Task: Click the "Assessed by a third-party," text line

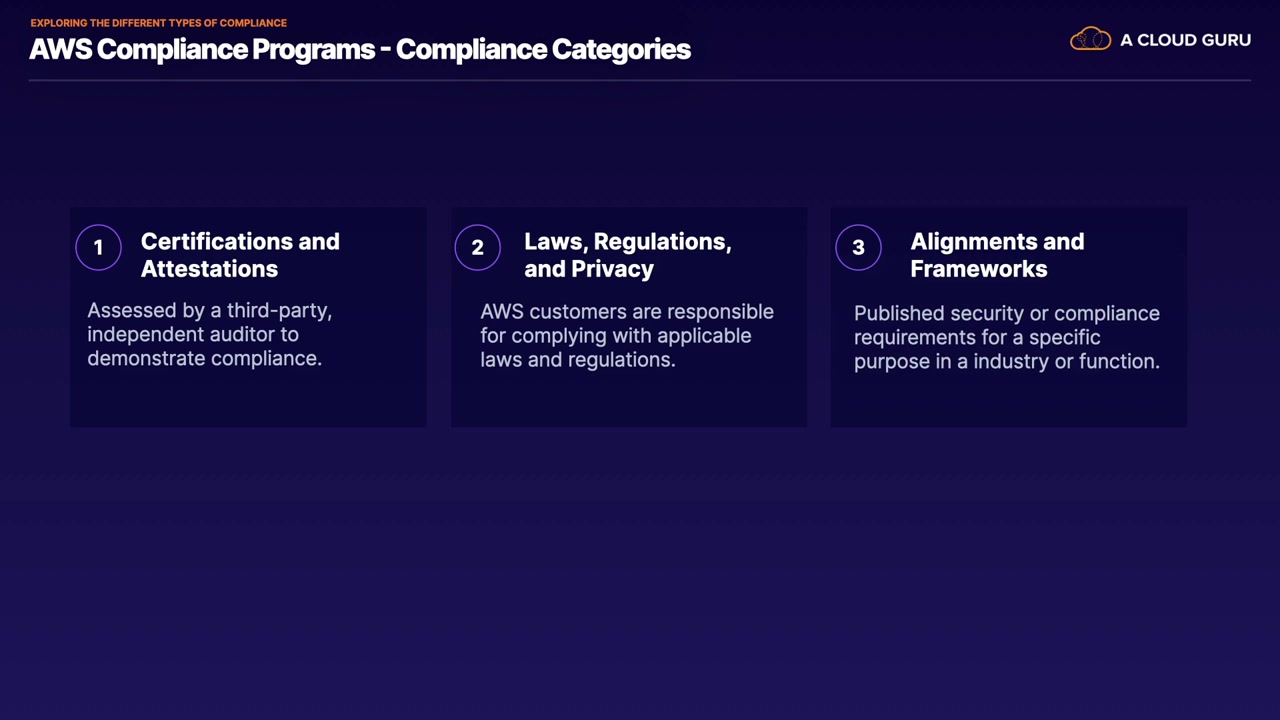Action: [x=209, y=311]
